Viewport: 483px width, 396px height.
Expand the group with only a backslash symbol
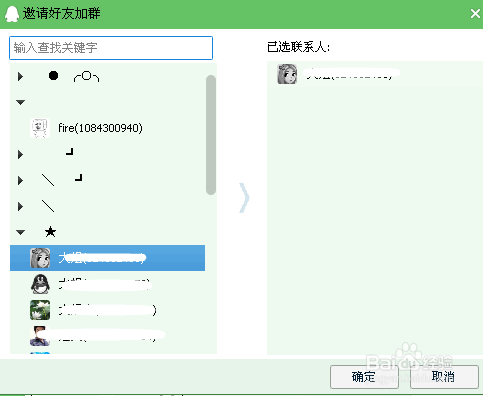20,206
